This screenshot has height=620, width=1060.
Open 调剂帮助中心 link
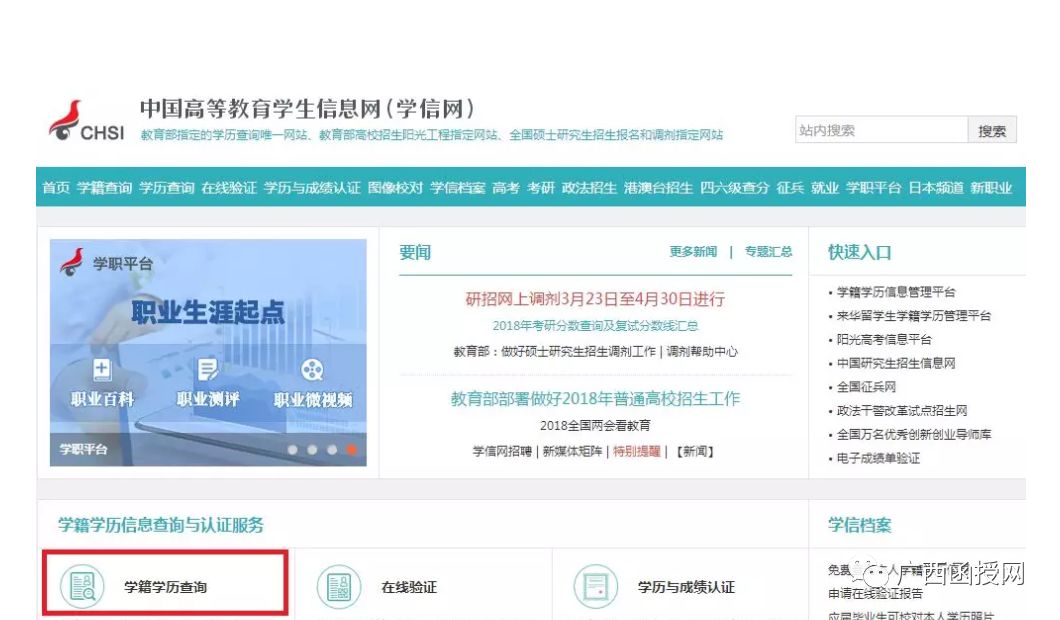click(x=702, y=352)
